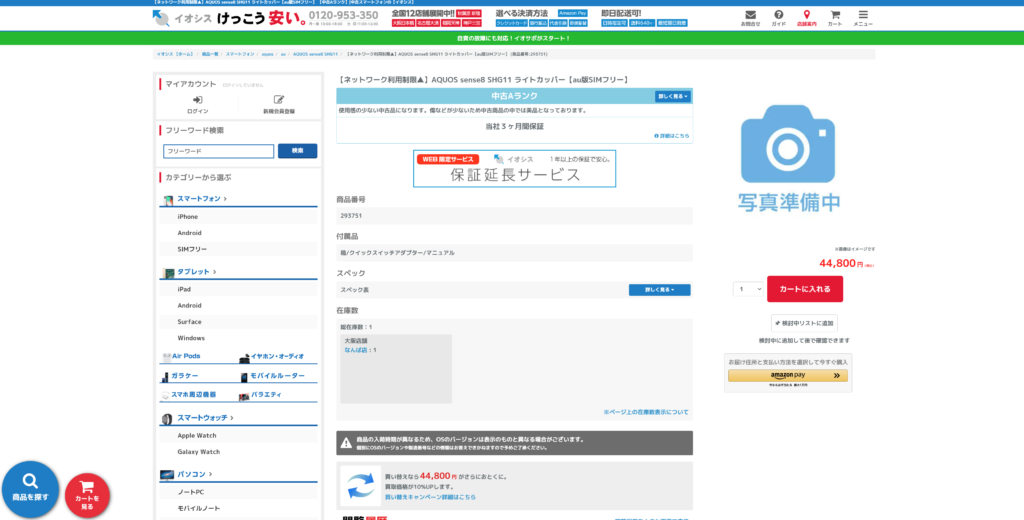1024x520 pixels.
Task: Open the カート icon in header
Action: [835, 16]
